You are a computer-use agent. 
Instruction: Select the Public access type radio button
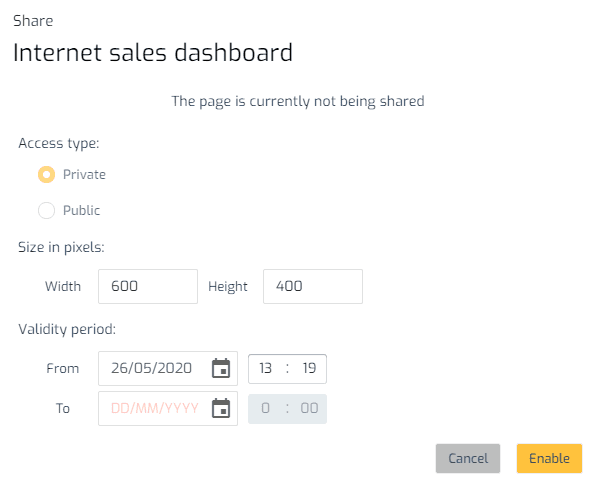47,210
